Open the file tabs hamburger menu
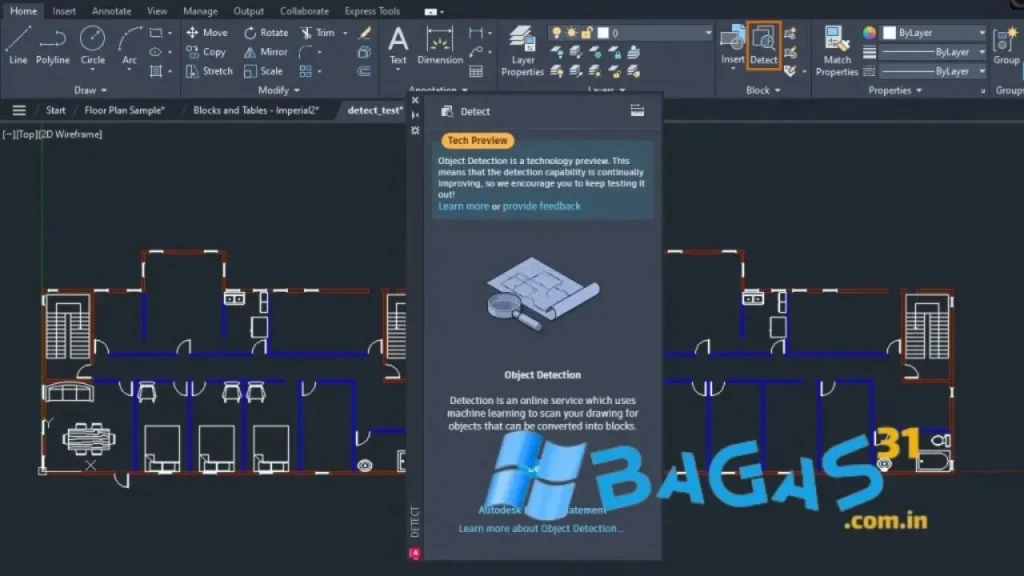This screenshot has width=1024, height=576. 19,110
